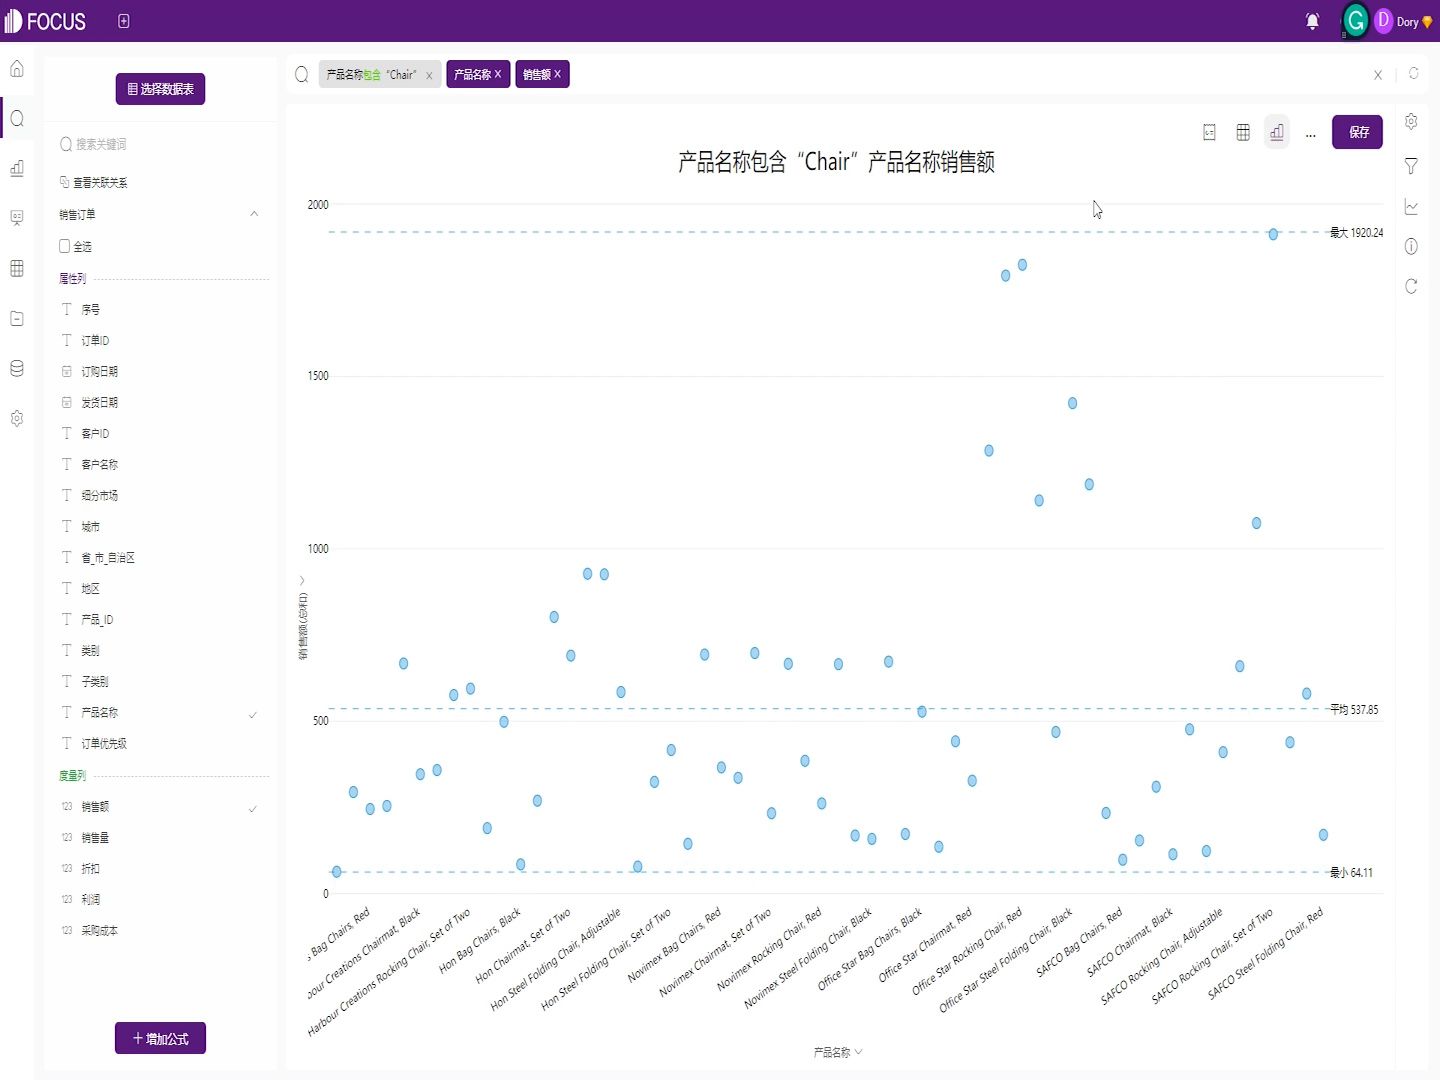
Task: Click the 增加公式 add formula button
Action: (160, 1039)
